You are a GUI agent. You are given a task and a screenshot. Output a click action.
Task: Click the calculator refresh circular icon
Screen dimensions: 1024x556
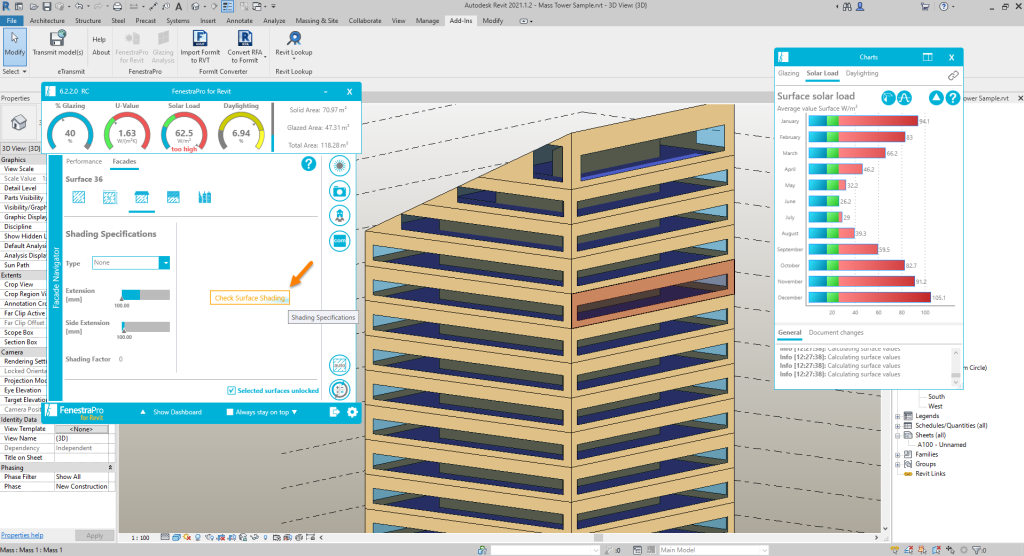pos(340,390)
